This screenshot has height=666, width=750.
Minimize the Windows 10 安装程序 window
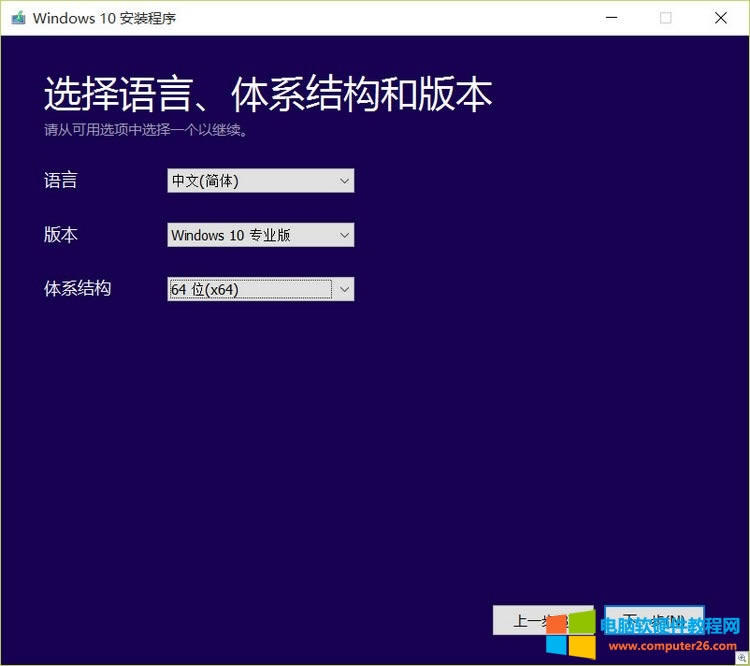pos(611,18)
